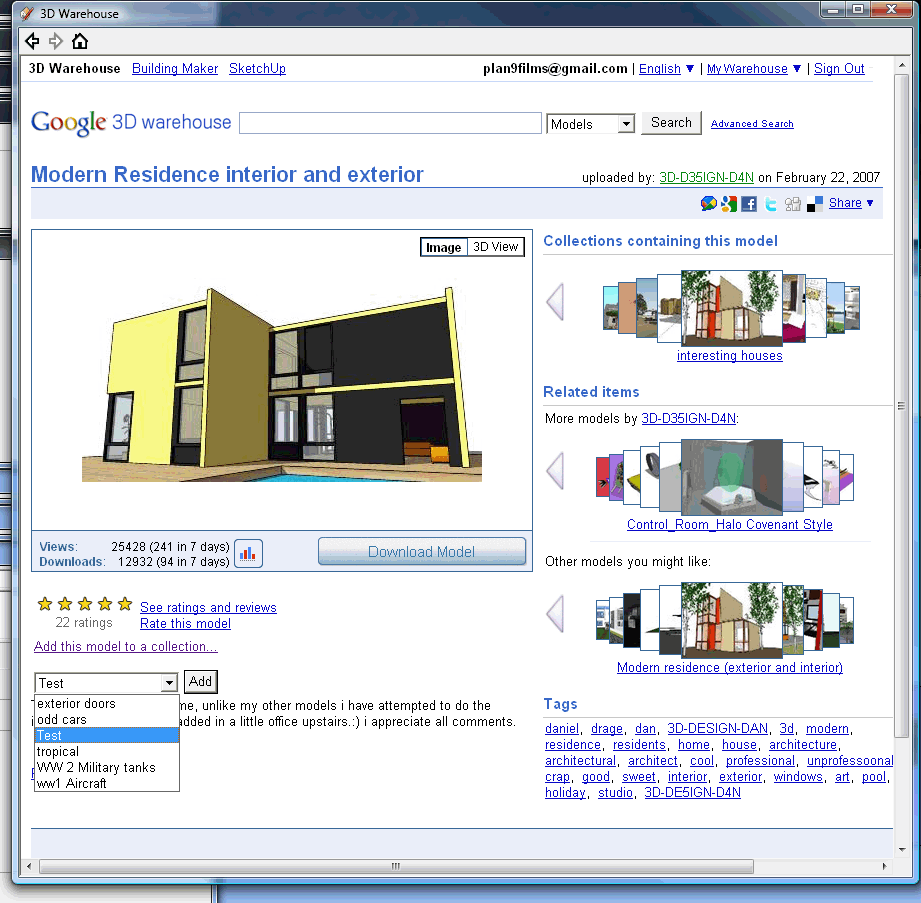Expand the Share dropdown arrow

[871, 203]
